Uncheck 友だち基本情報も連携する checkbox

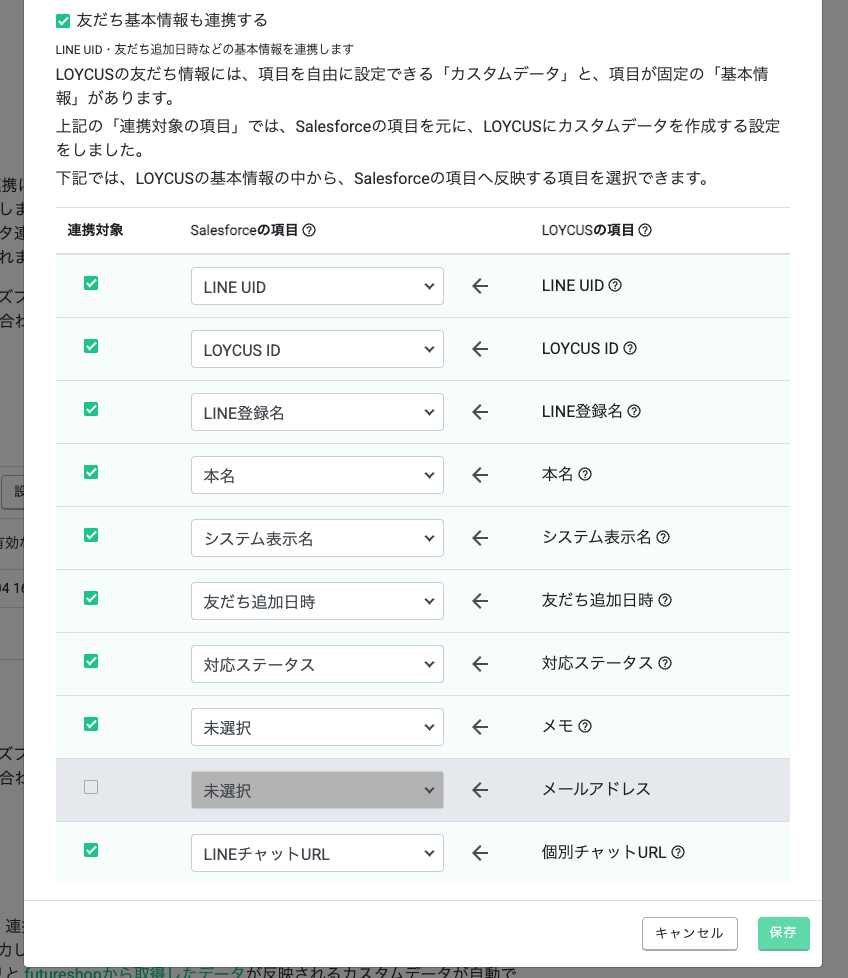point(63,21)
